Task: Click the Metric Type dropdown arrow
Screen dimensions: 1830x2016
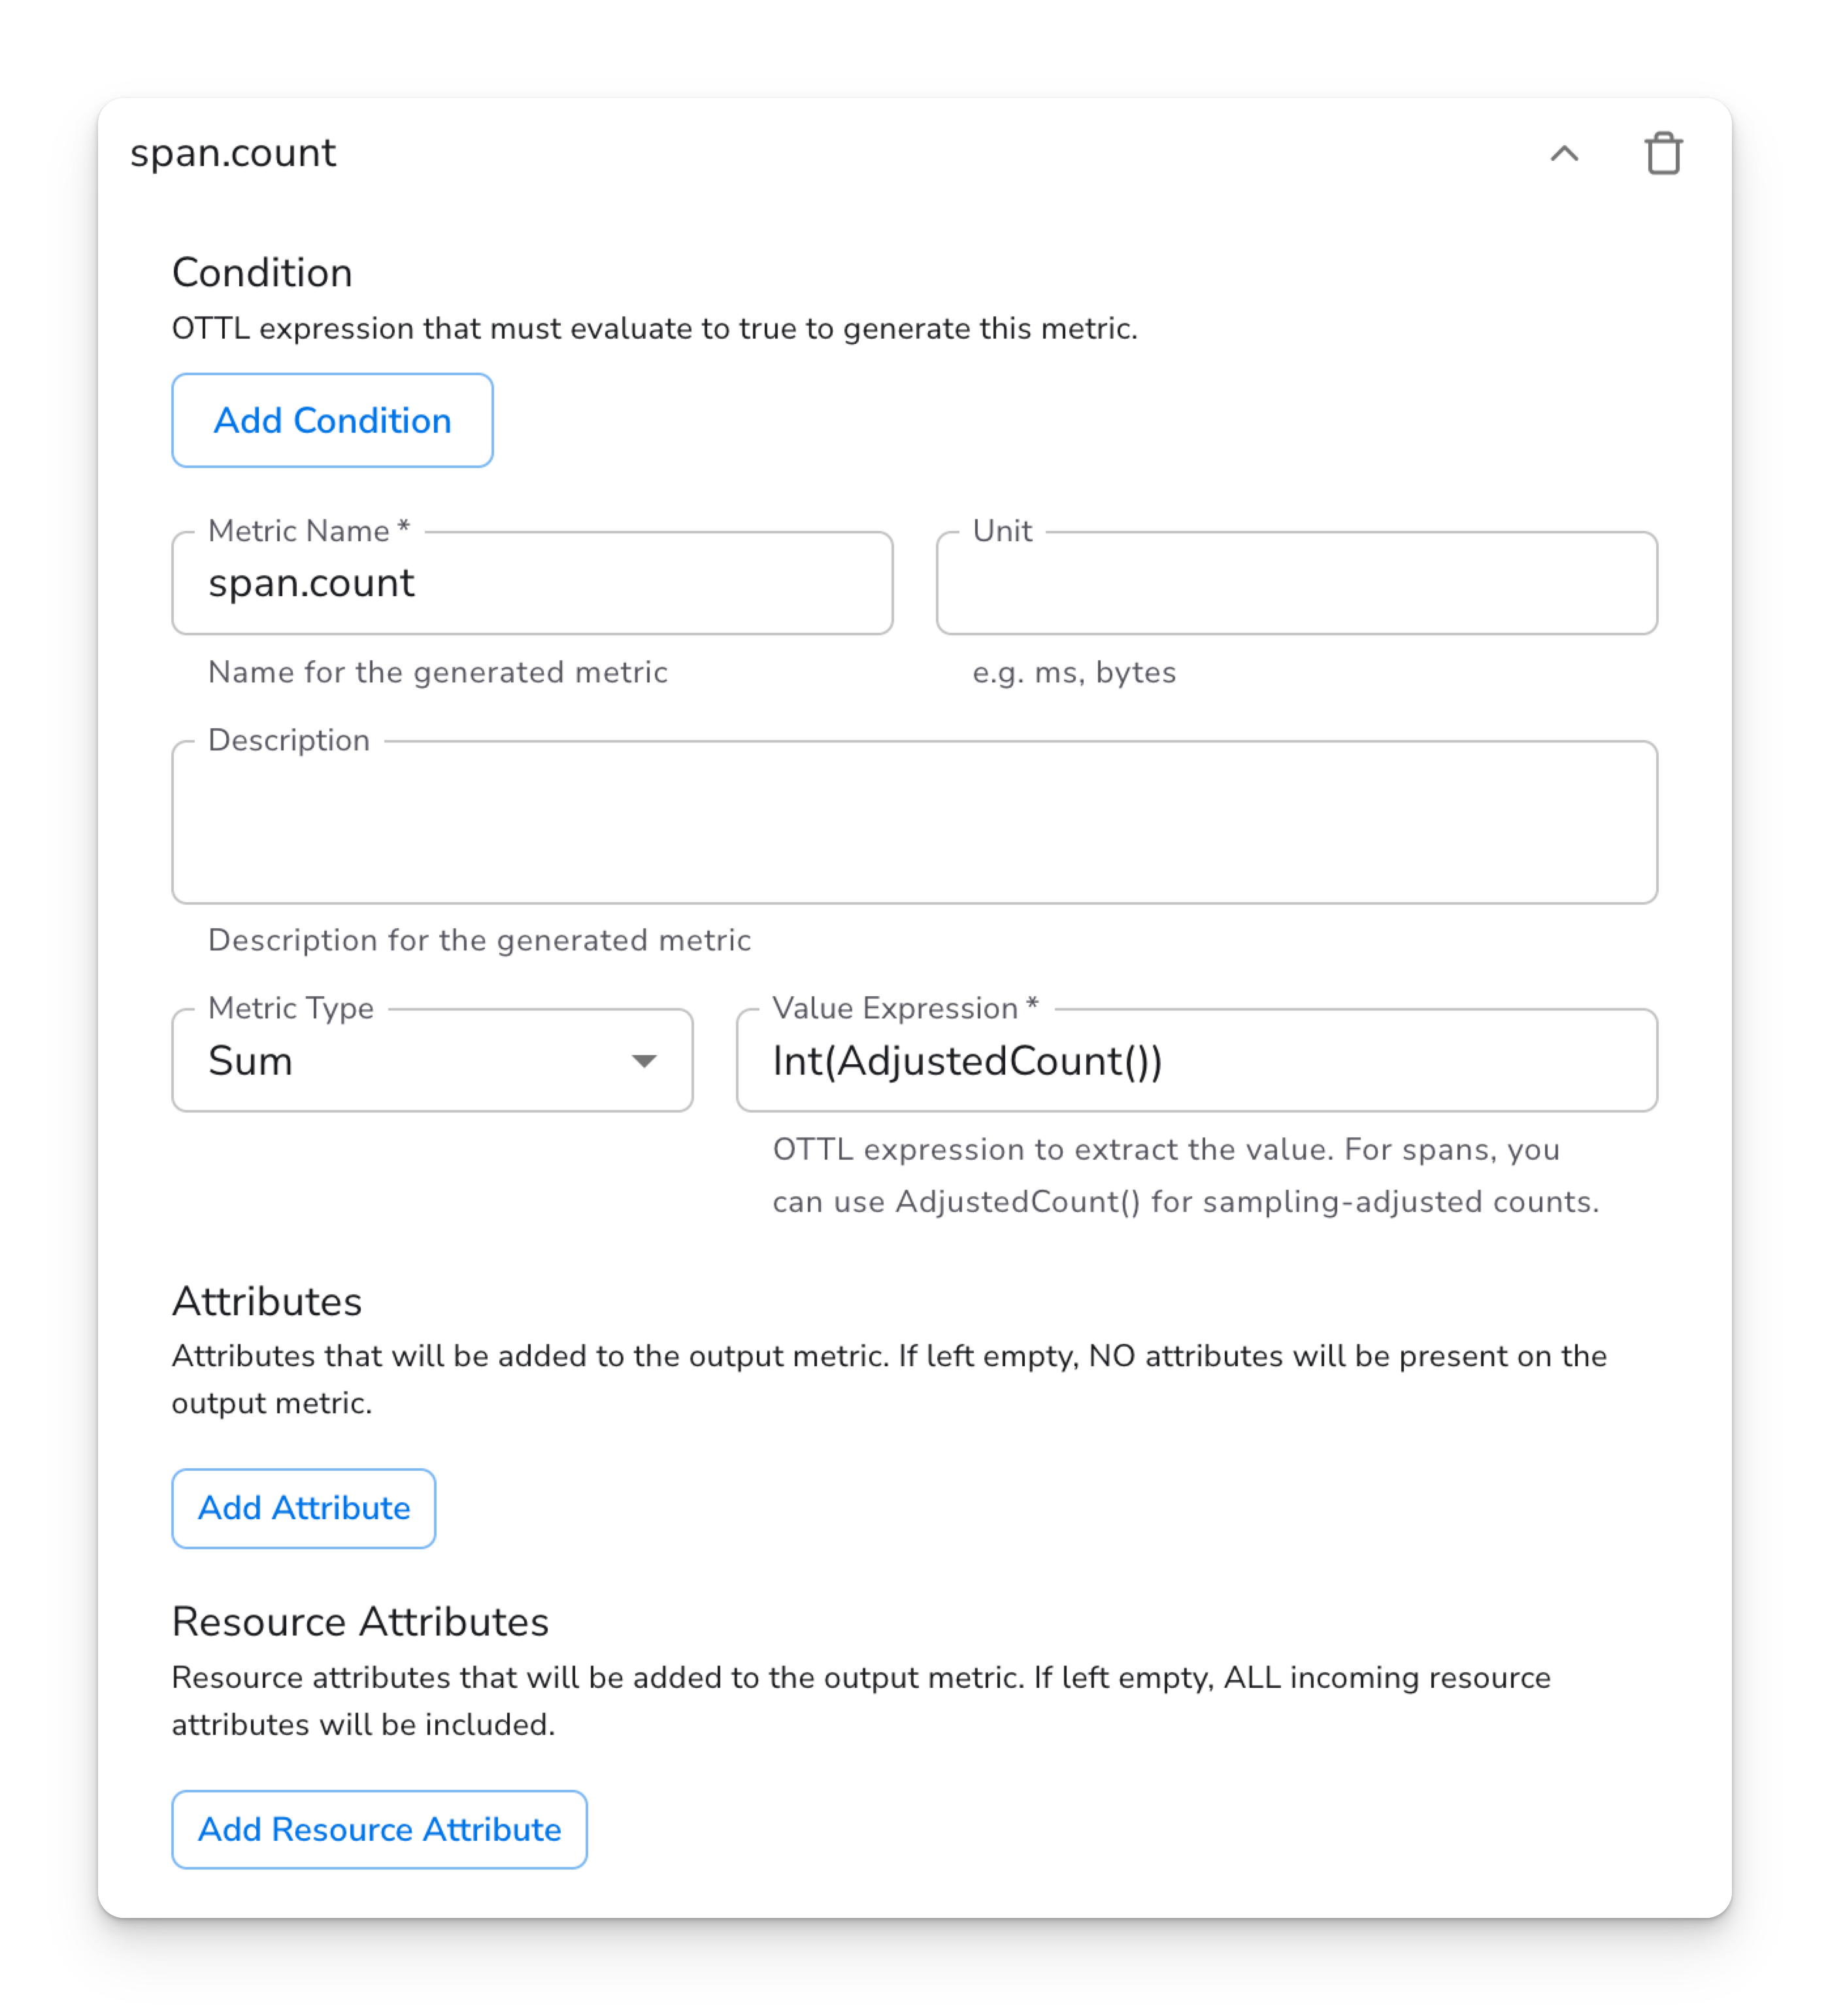Action: tap(644, 1060)
